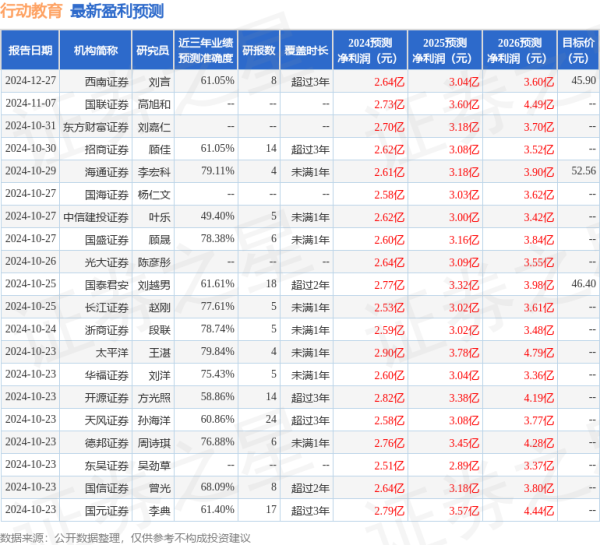This screenshot has height=545, width=600.
Task: Select the 2024预测净利润 column header
Action: tap(370, 49)
